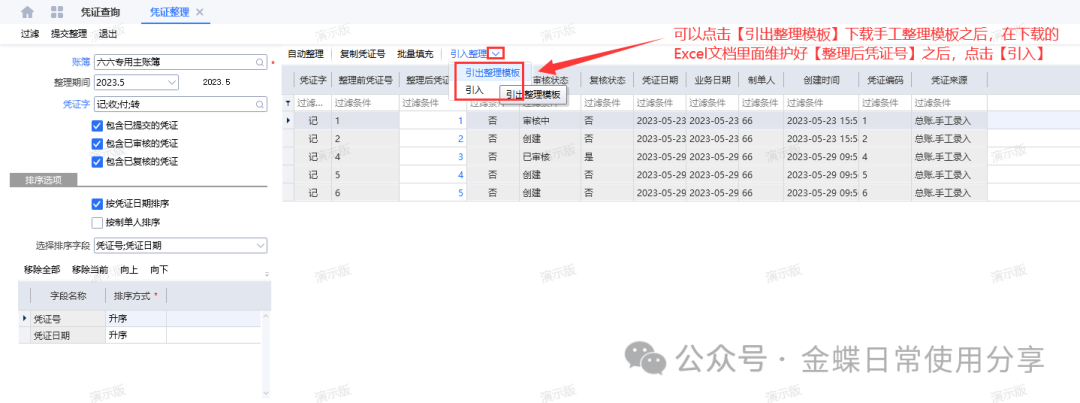Click the 自动整理 button

[x=305, y=53]
